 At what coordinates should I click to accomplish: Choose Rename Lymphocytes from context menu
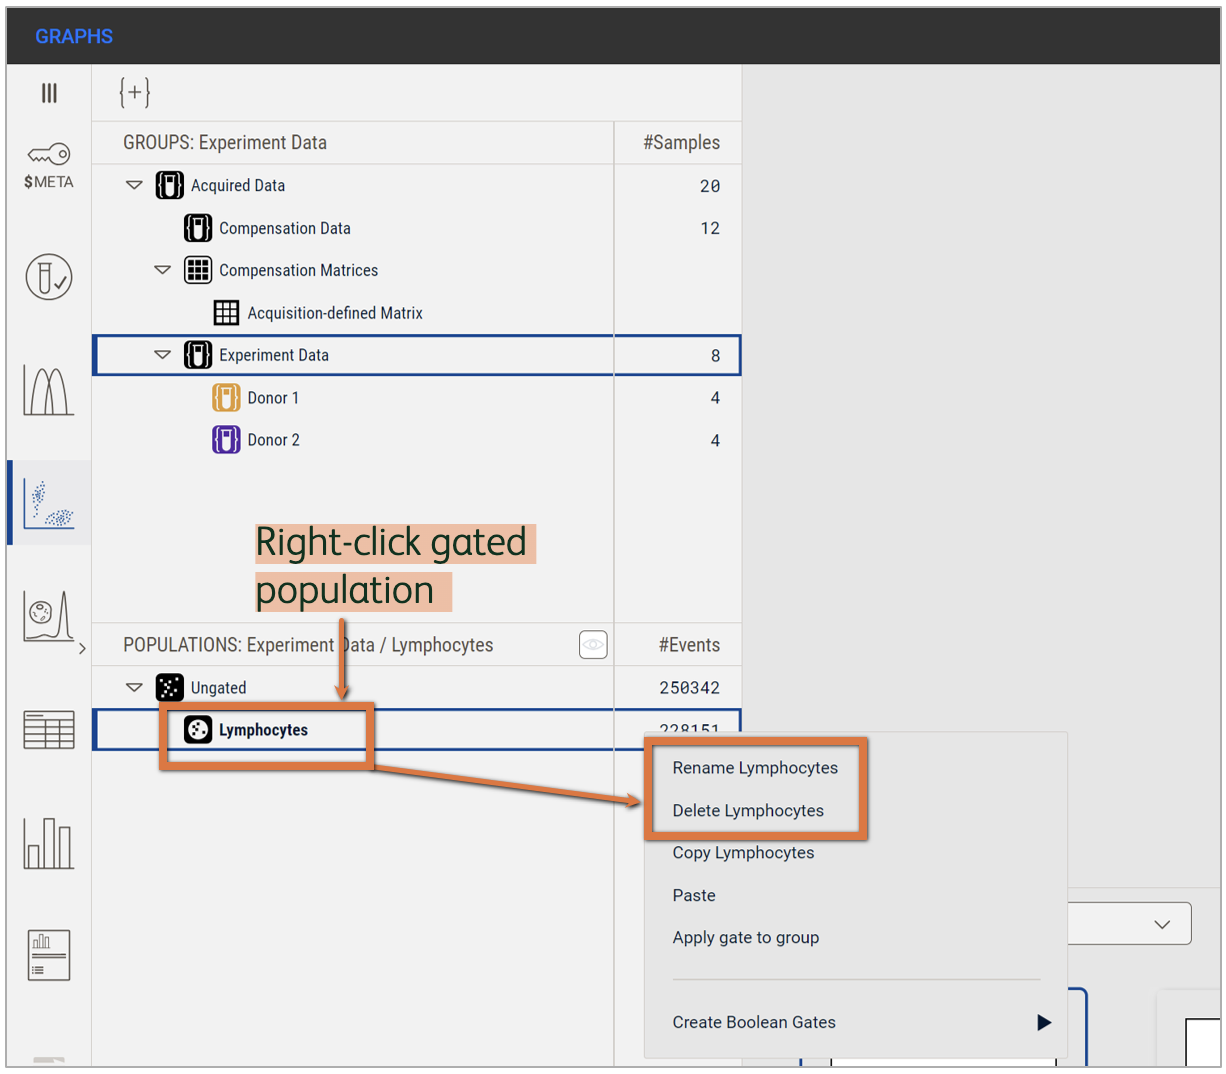(755, 768)
